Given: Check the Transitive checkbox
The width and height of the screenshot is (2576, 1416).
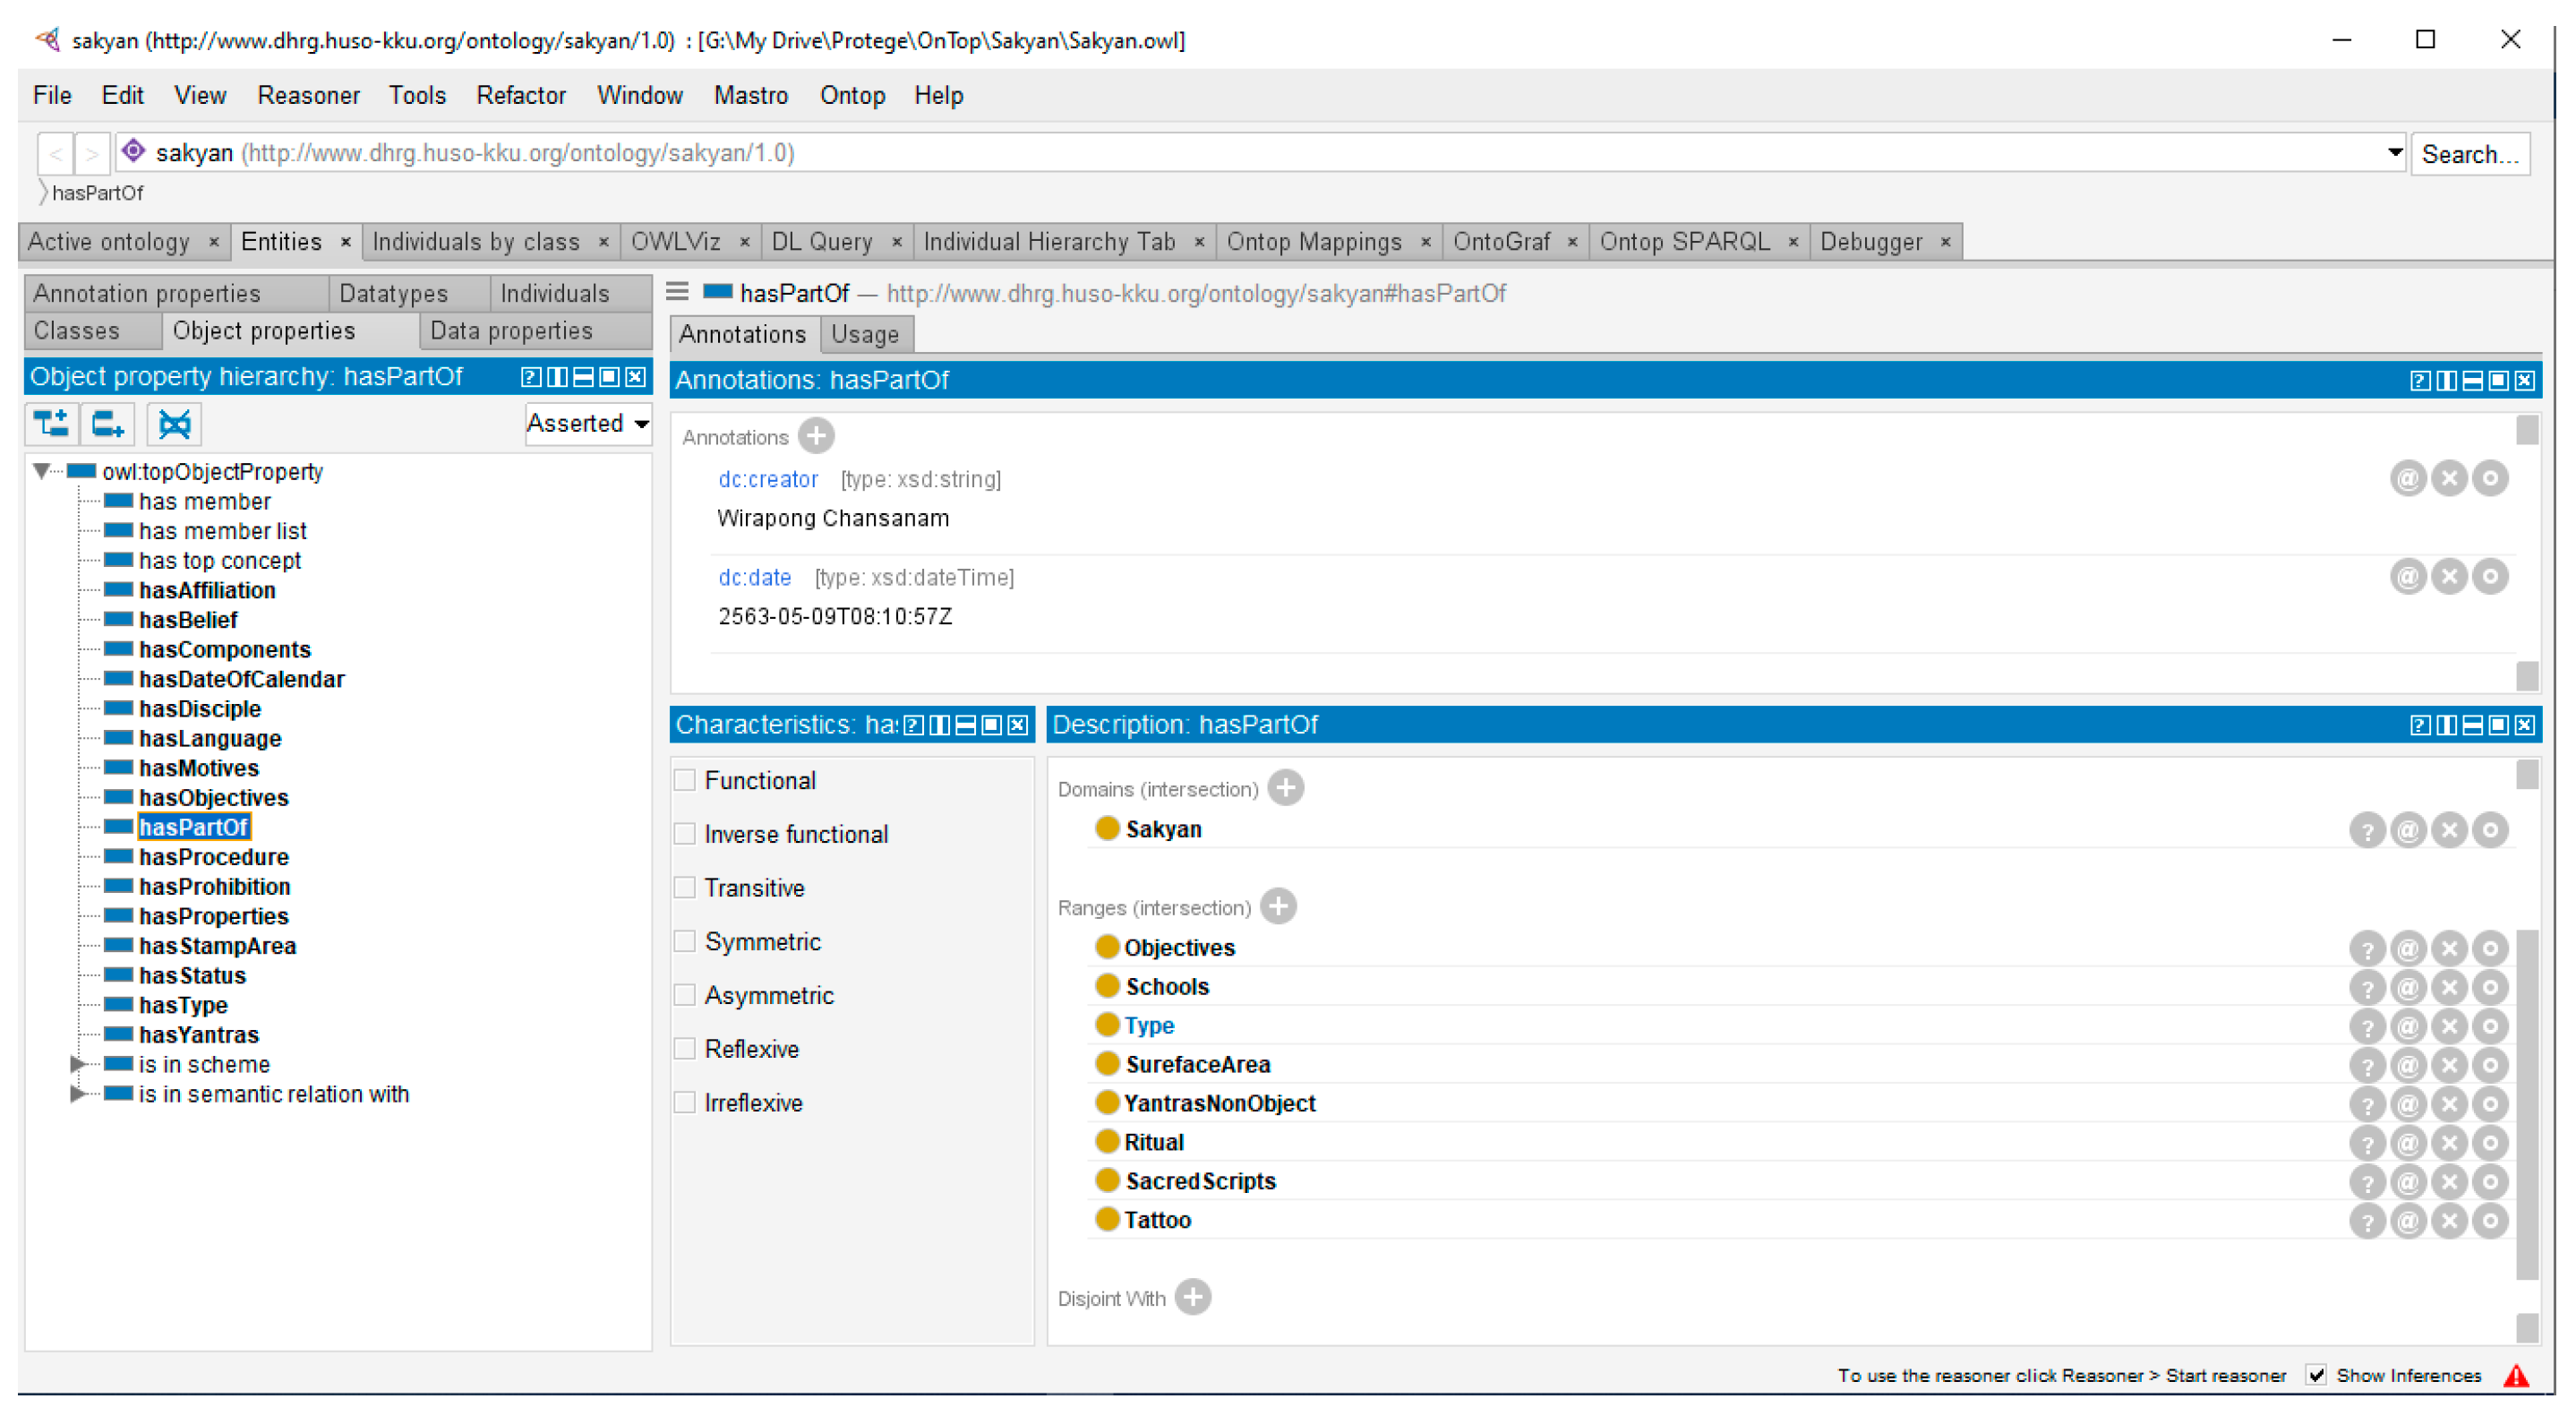Looking at the screenshot, I should pyautogui.click(x=685, y=888).
